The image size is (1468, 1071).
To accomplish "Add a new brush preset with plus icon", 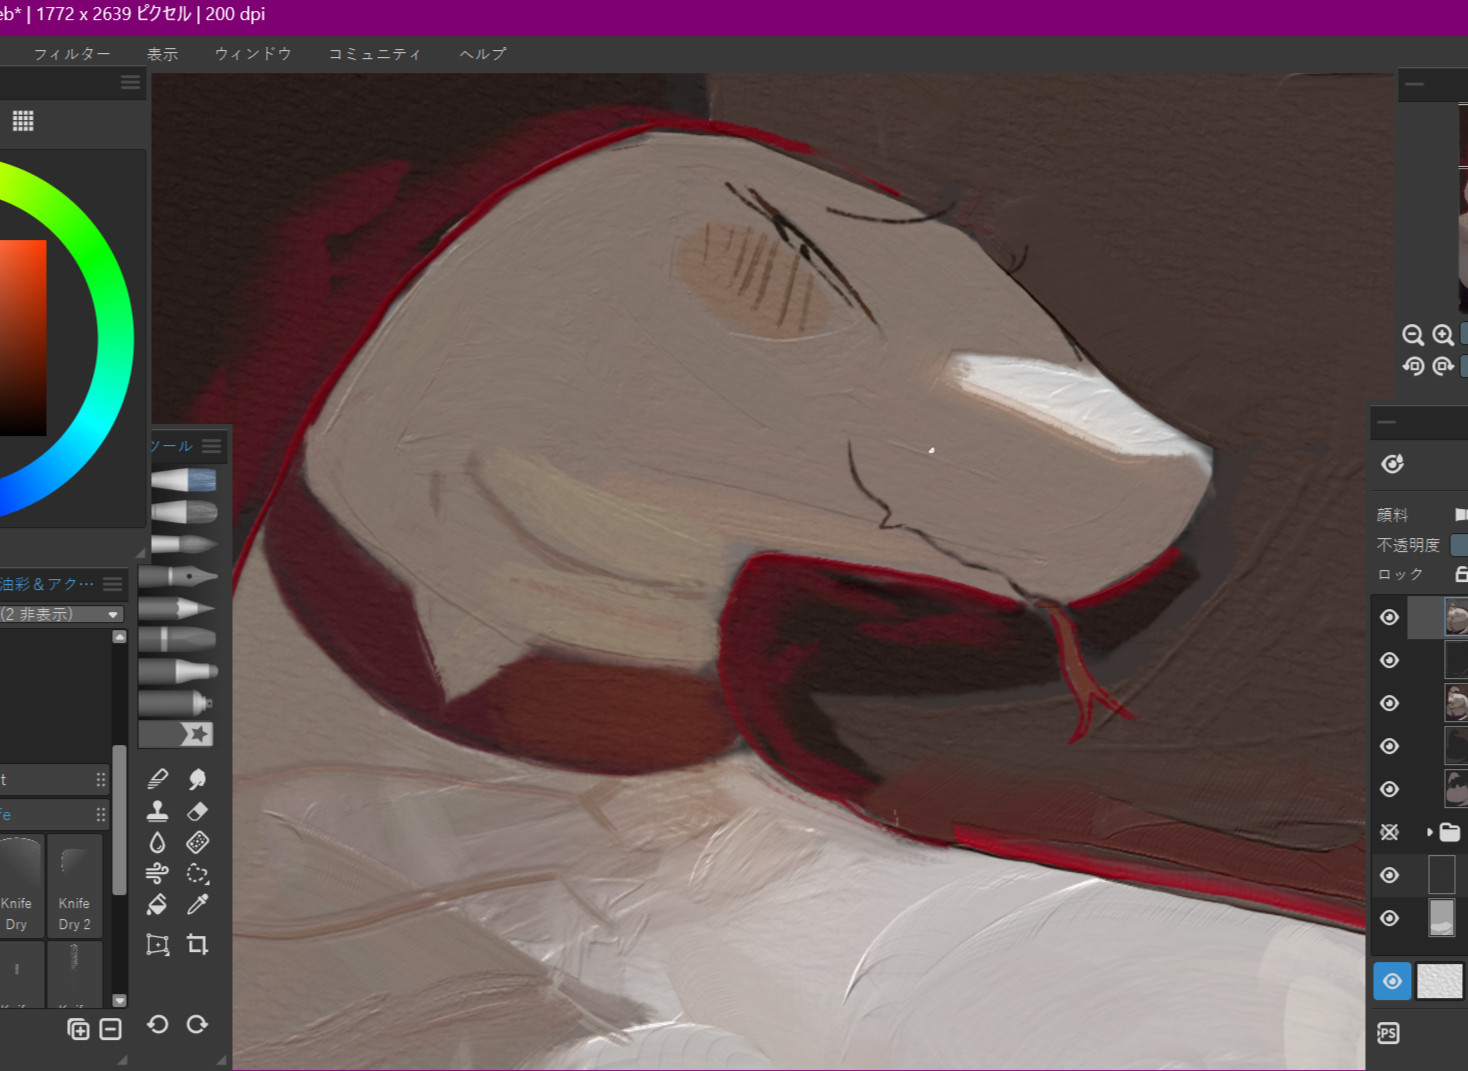I will [x=78, y=1029].
